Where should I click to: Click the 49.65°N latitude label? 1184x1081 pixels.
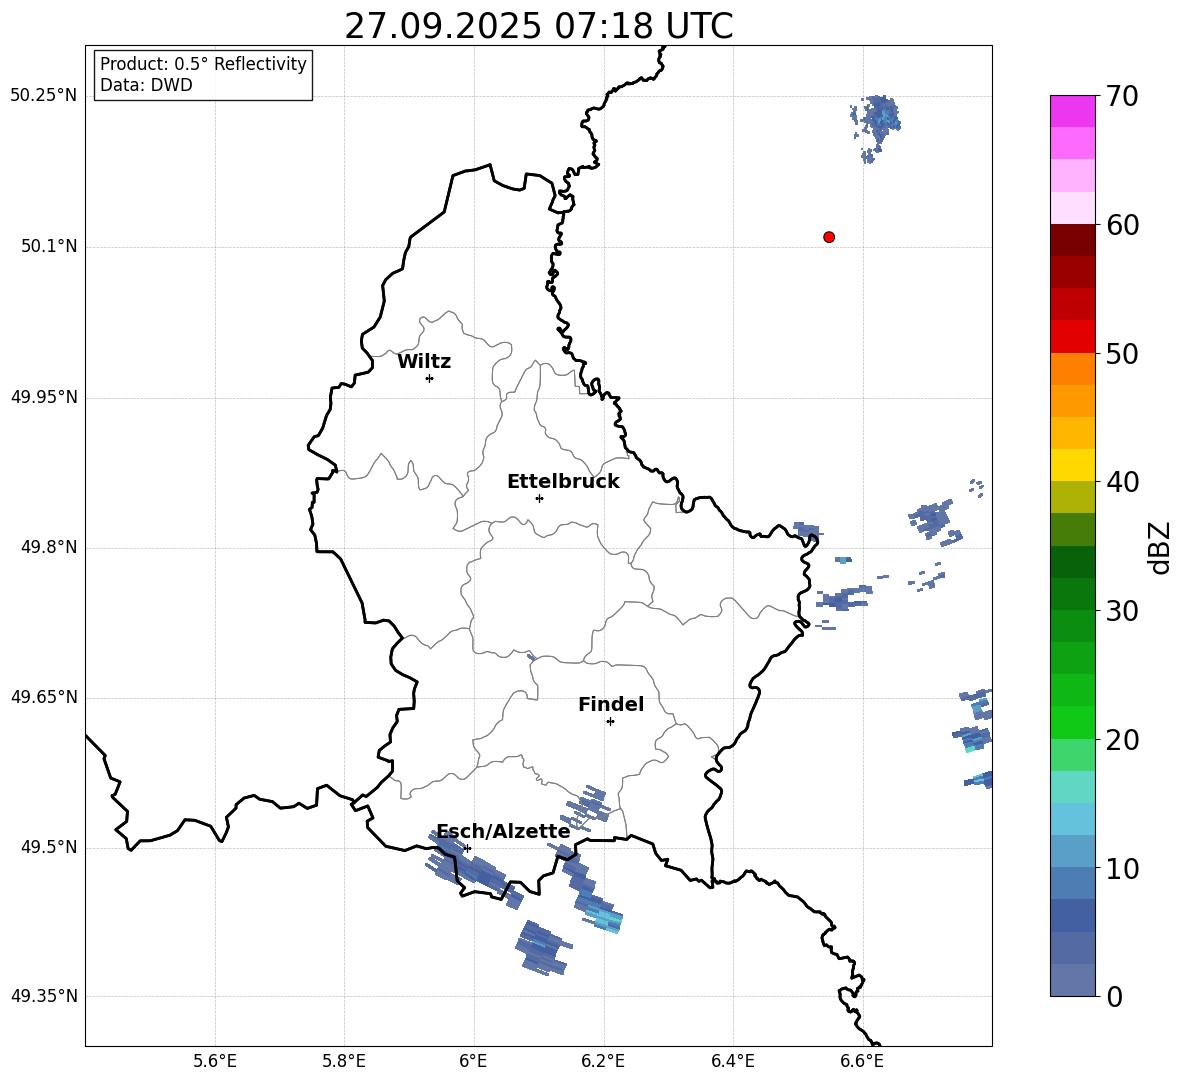click(x=44, y=696)
